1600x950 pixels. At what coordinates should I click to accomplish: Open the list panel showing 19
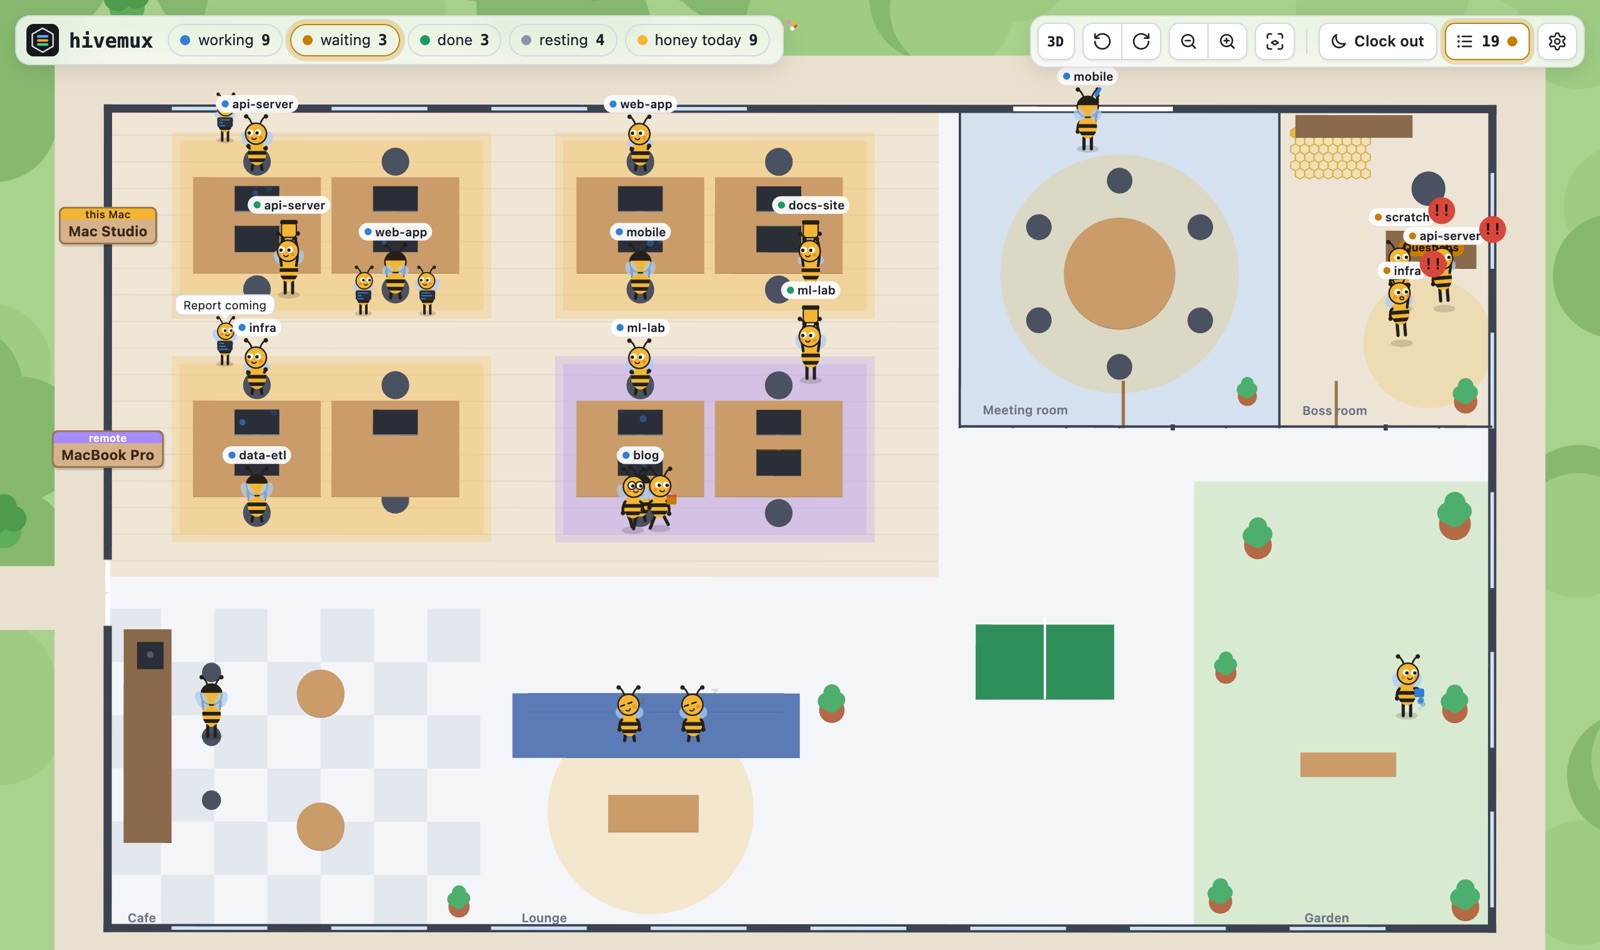1487,41
